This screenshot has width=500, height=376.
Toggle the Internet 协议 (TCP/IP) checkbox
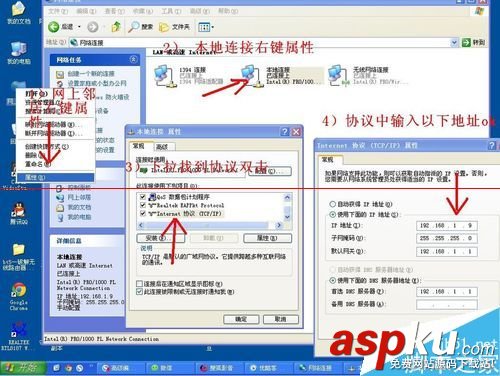[143, 213]
